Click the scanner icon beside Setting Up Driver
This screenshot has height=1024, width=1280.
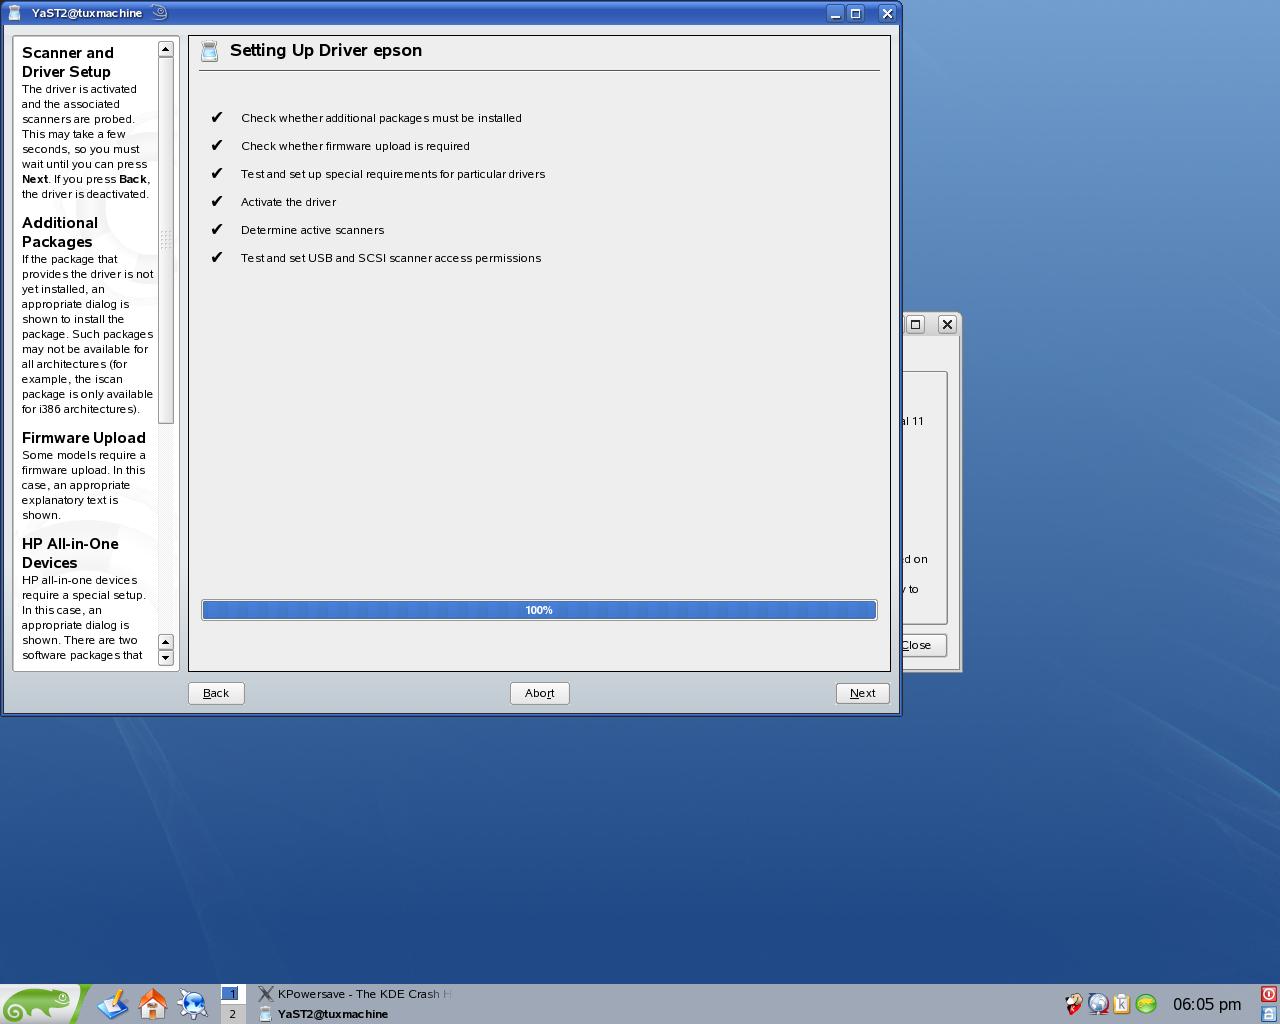coord(209,52)
